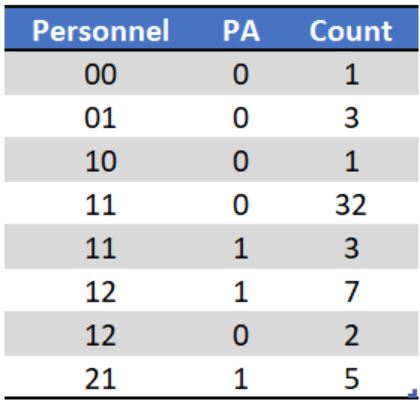Screen dimensions: 420x406
Task: Select the Count column header
Action: click(351, 31)
